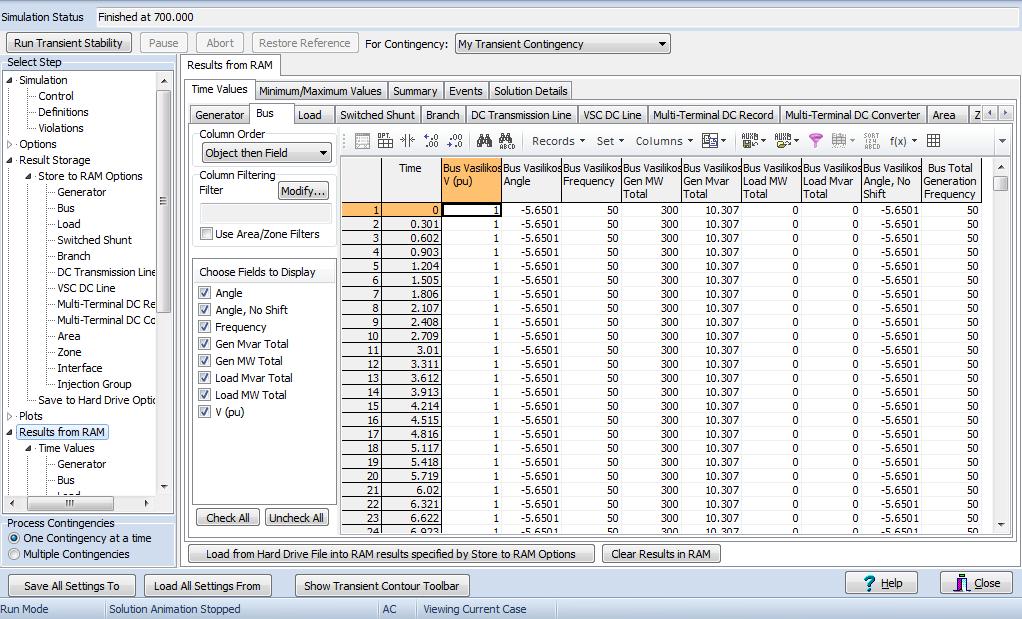The height and width of the screenshot is (619, 1022).
Task: Uncheck the Gen MW Total checkbox
Action: pos(205,361)
